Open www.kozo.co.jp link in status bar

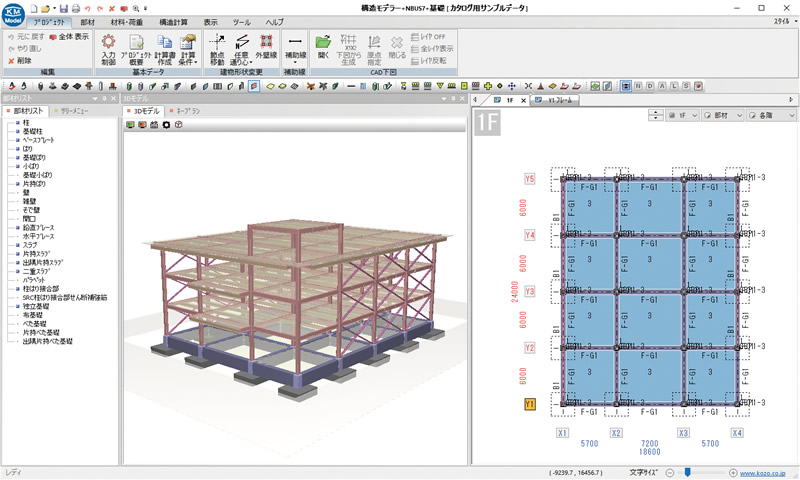(763, 473)
